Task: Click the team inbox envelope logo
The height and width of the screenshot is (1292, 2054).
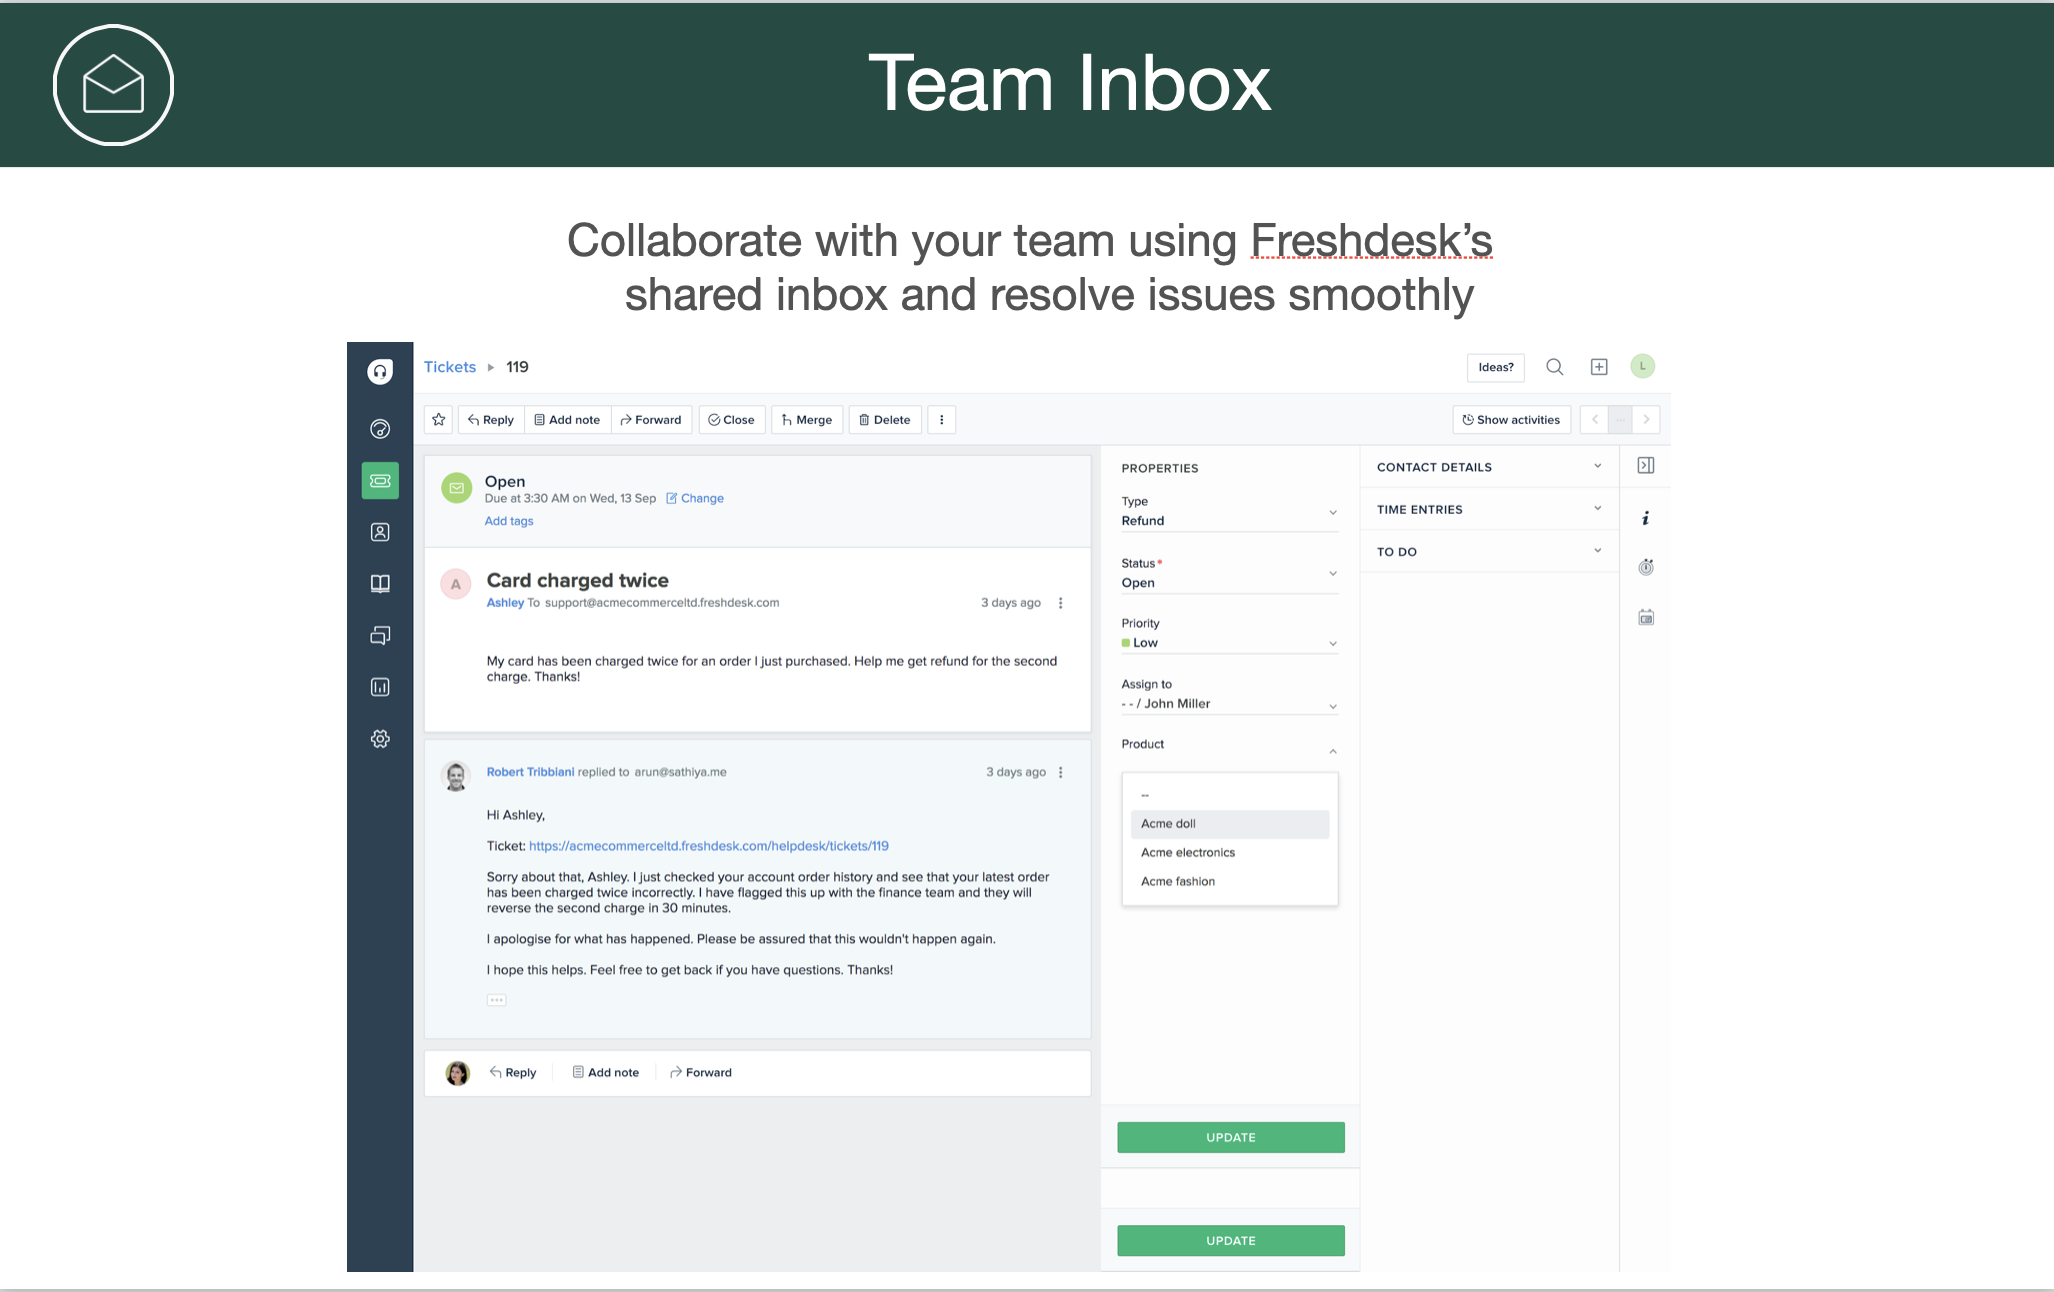Action: (113, 85)
